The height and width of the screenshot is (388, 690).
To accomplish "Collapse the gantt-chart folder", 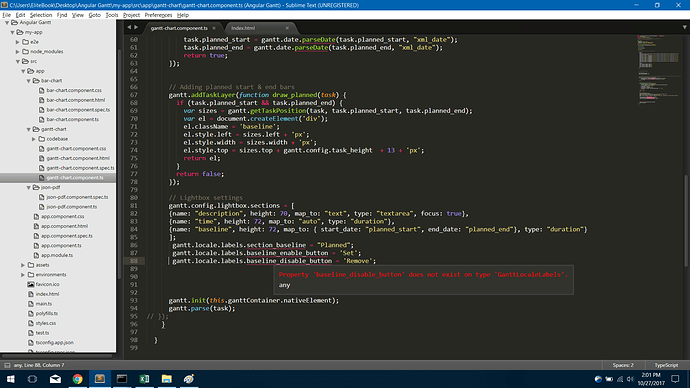I will [x=28, y=129].
